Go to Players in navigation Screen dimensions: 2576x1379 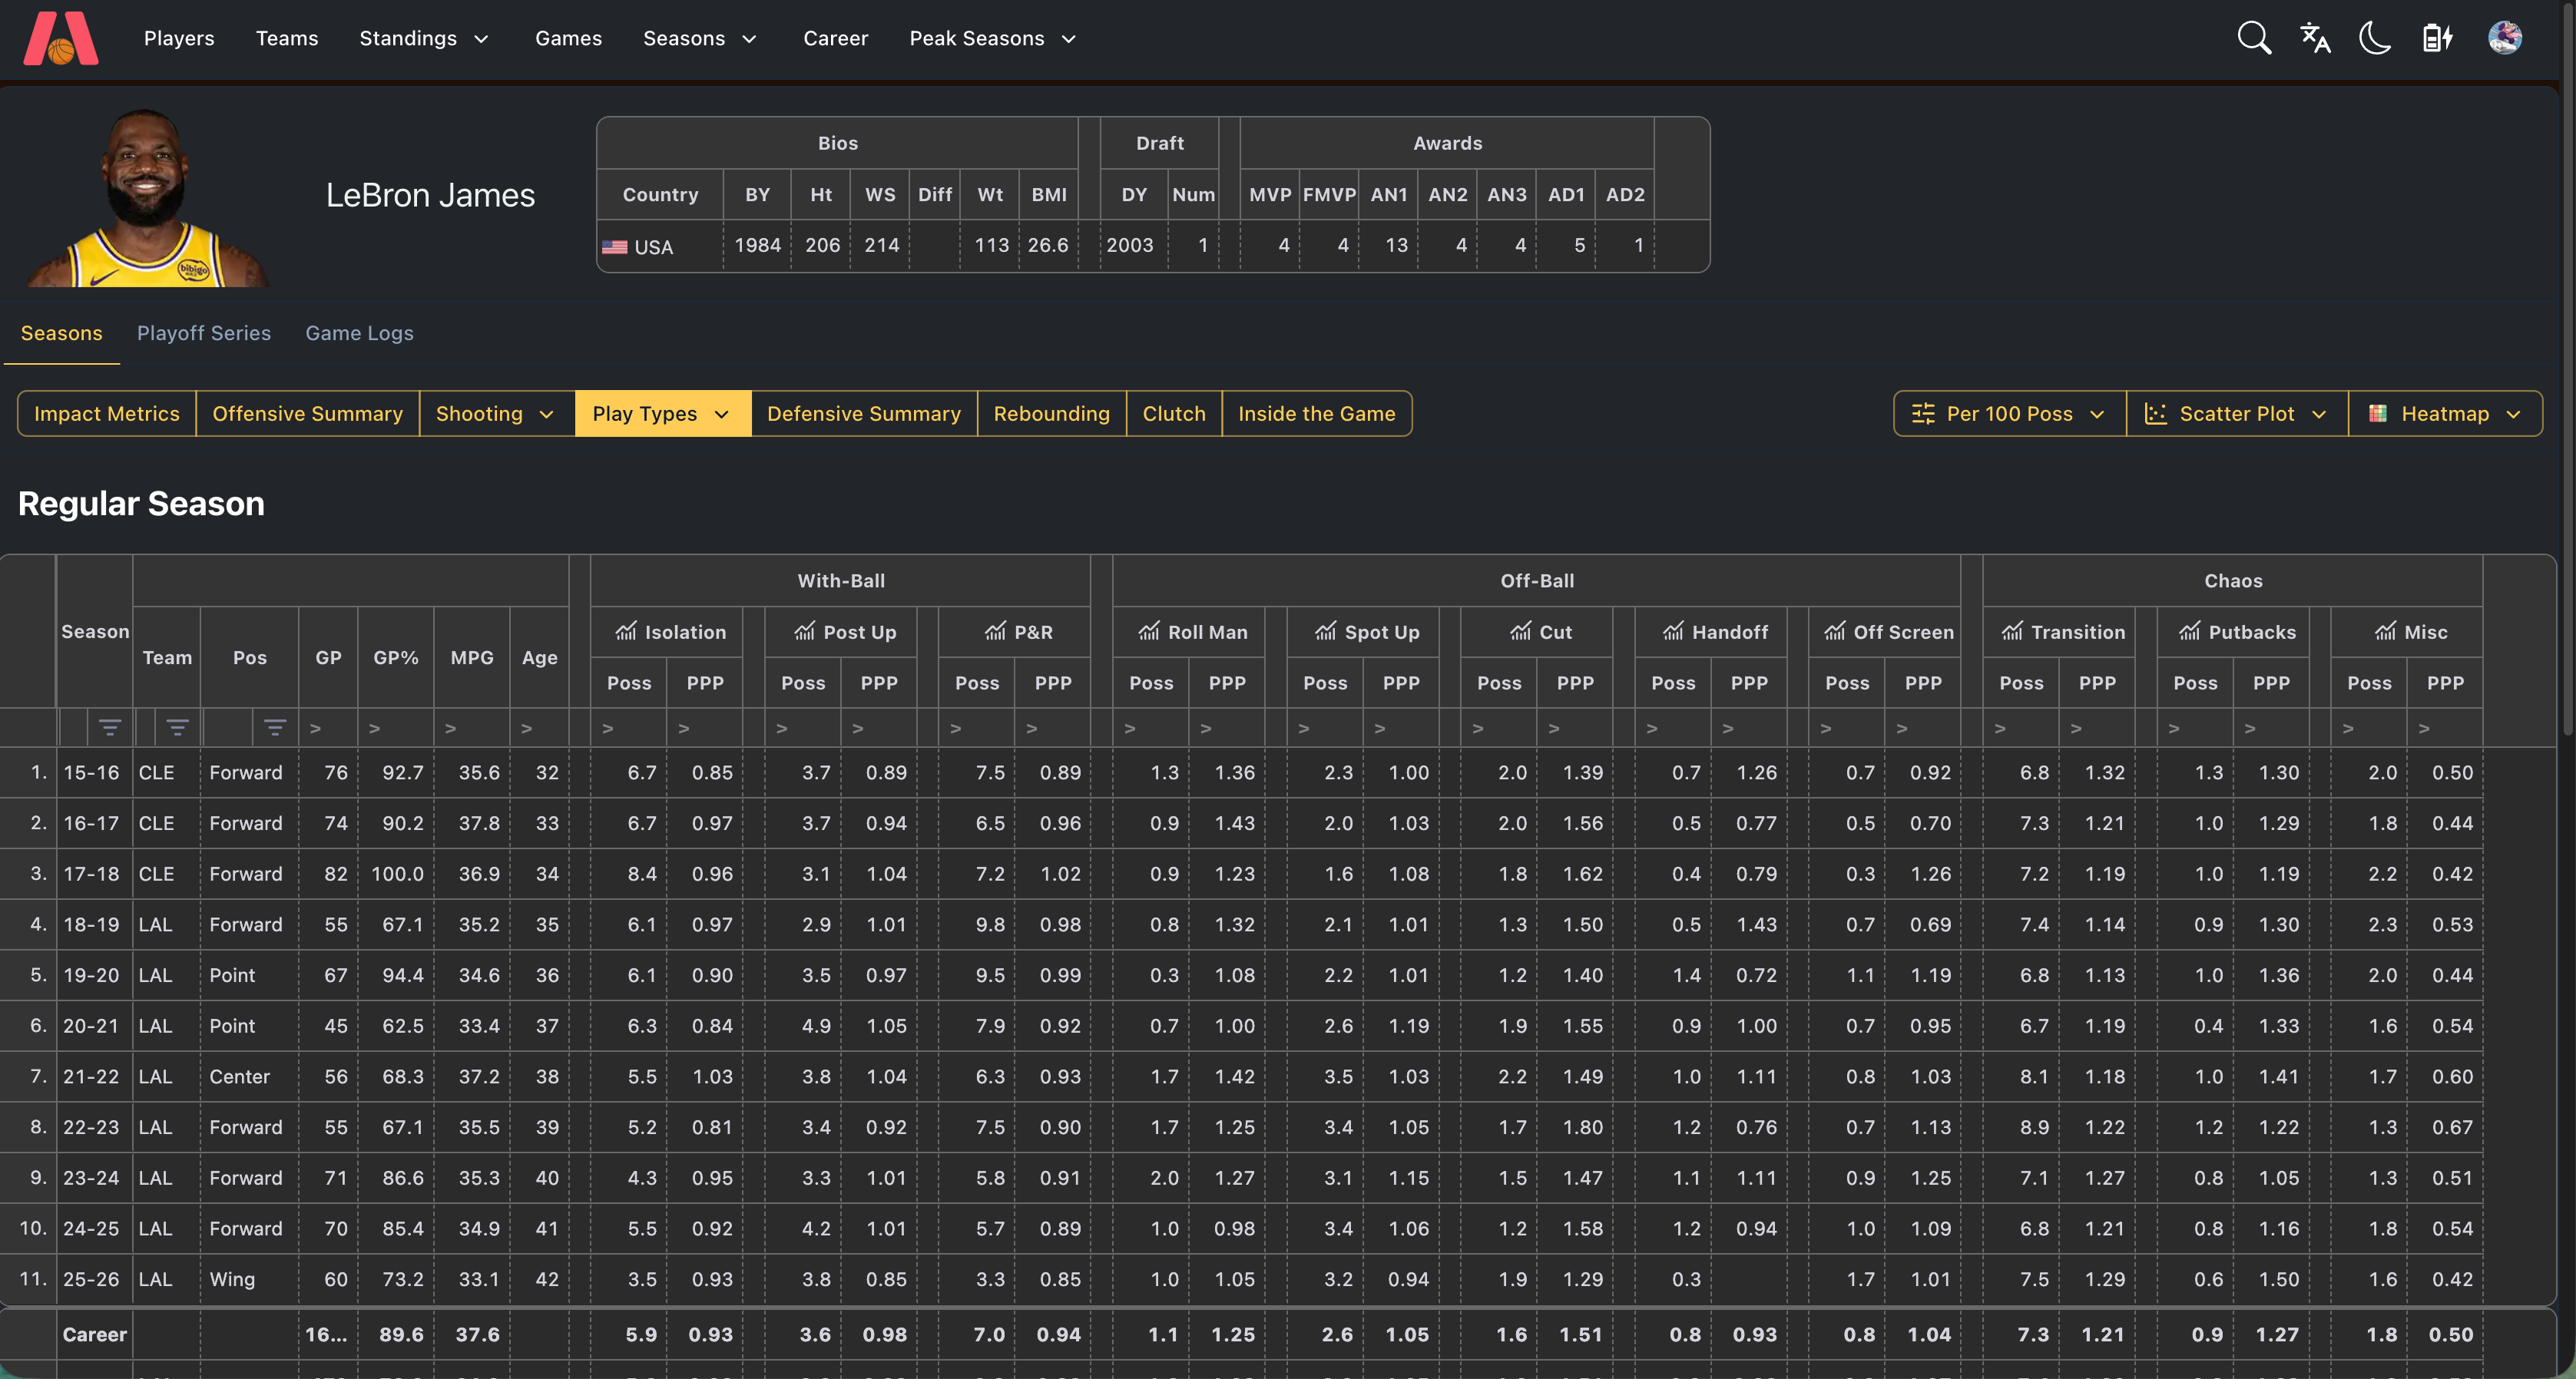[179, 38]
